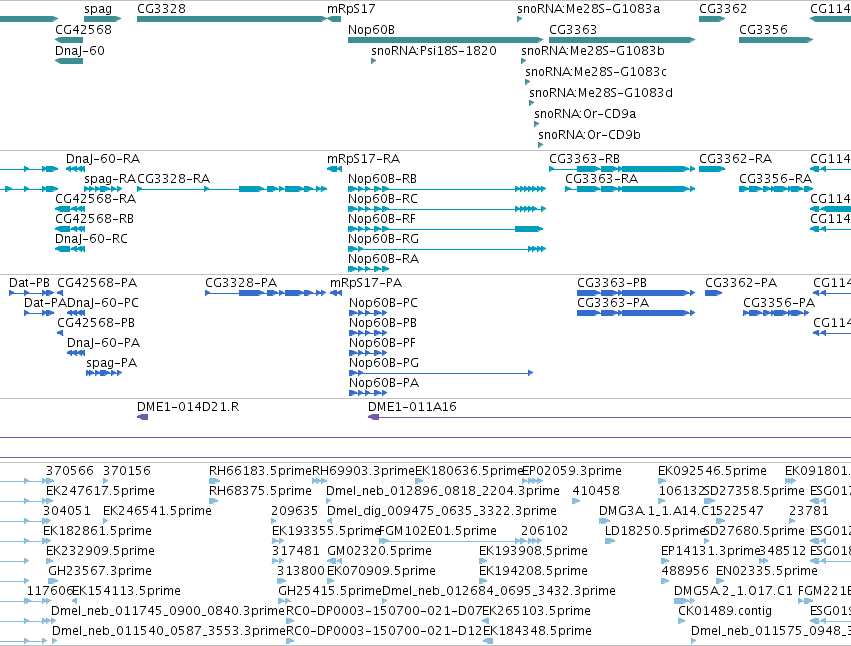Select the CG3356 gene label
Viewport: 851px width, 646px height.
[763, 29]
